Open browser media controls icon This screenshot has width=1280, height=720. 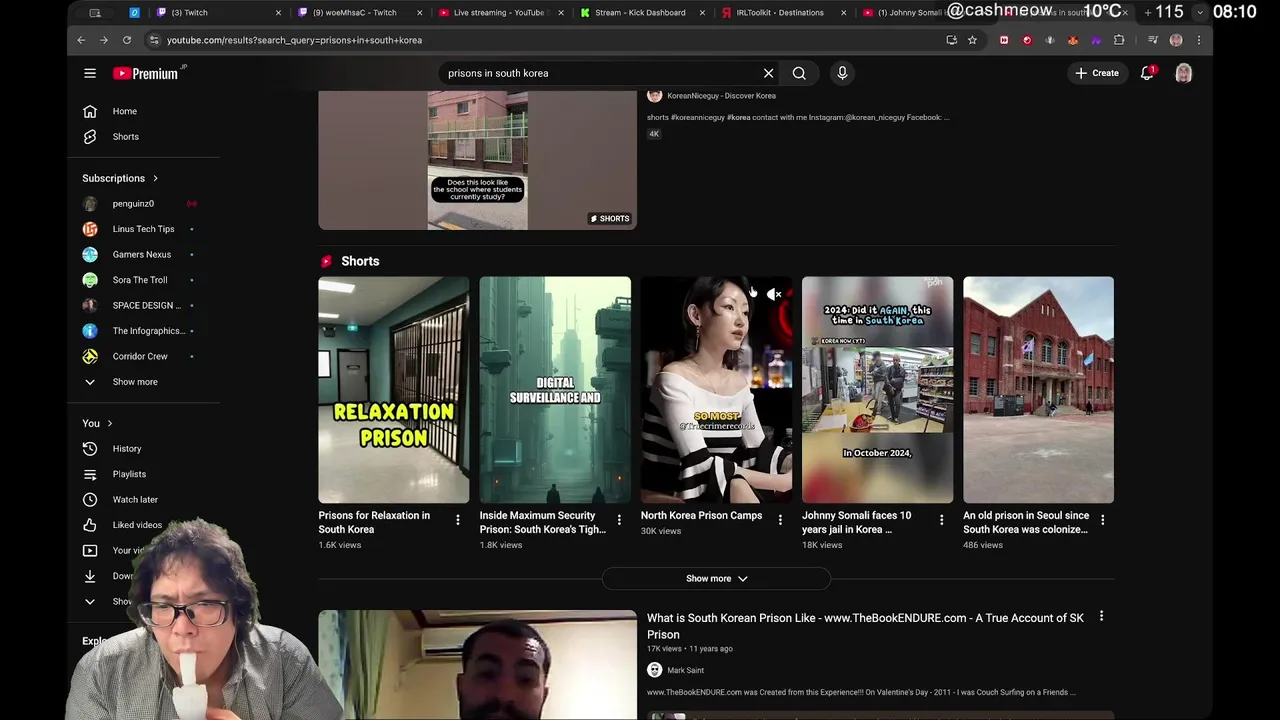point(1153,40)
